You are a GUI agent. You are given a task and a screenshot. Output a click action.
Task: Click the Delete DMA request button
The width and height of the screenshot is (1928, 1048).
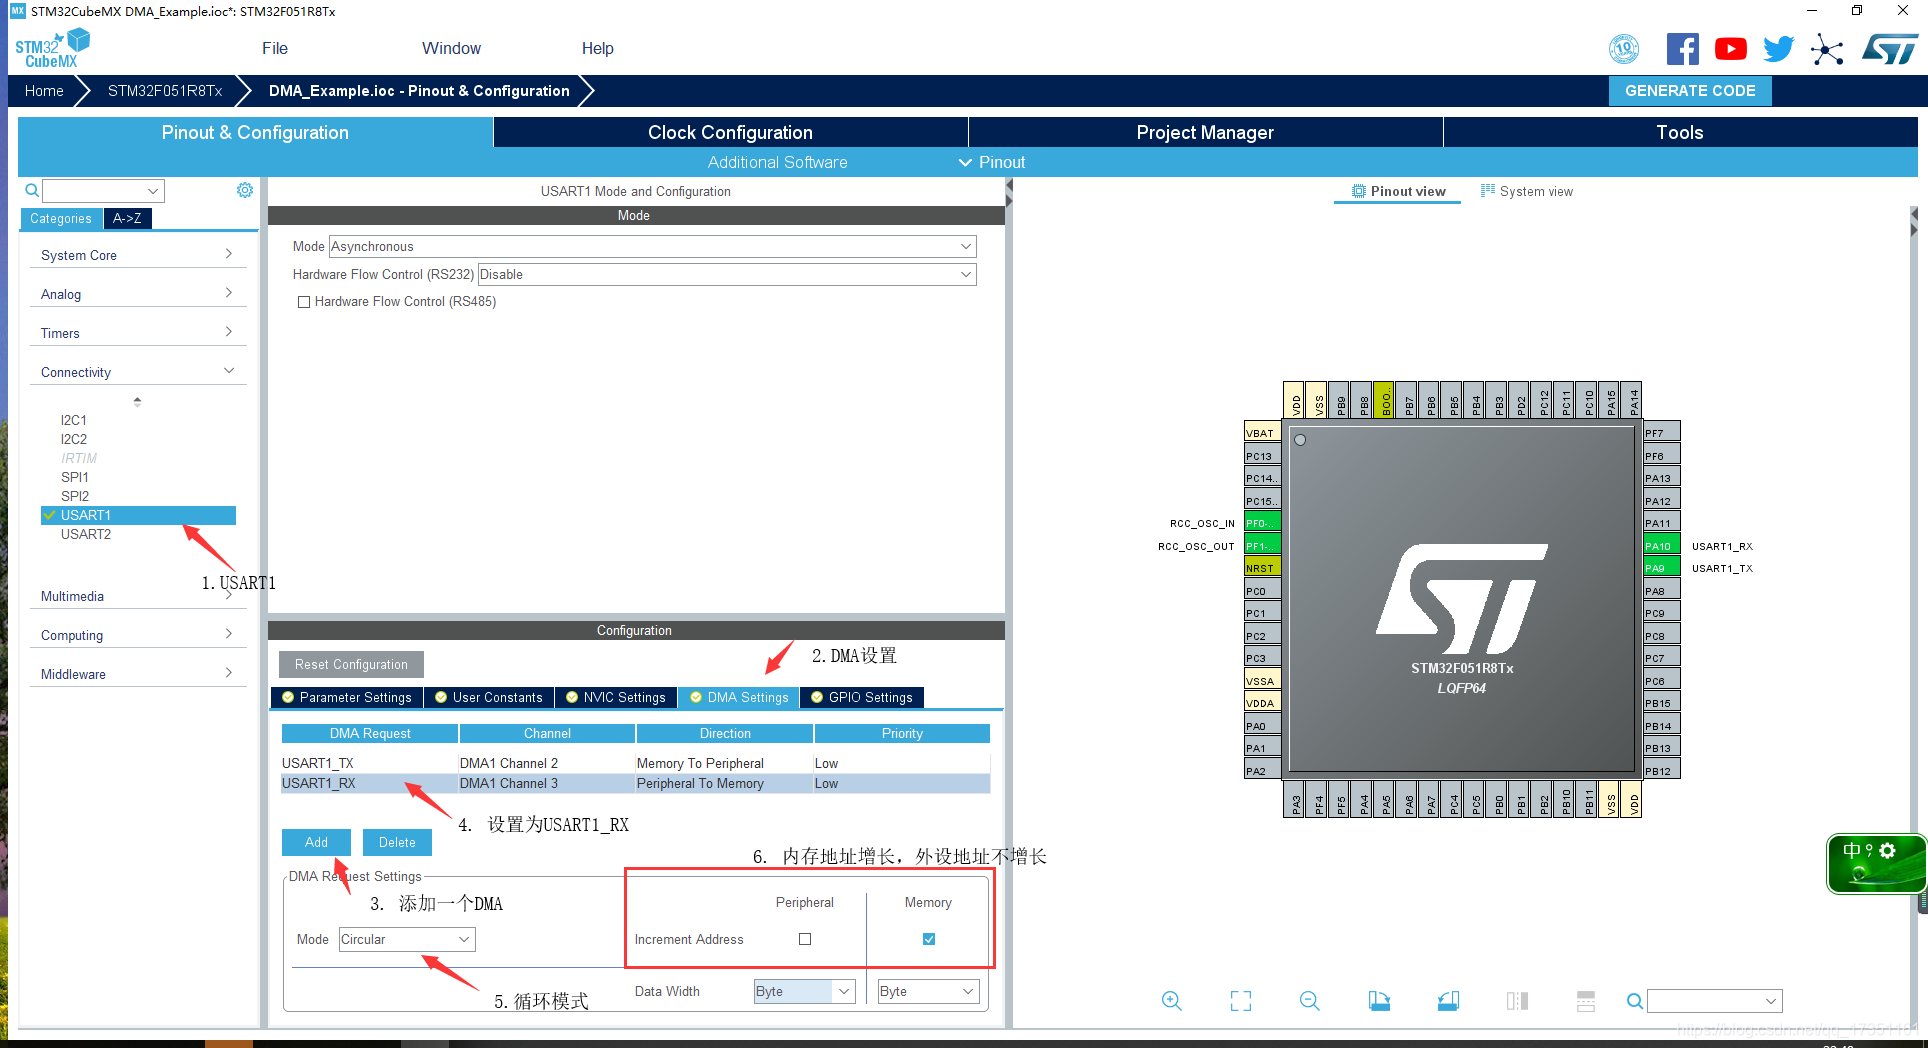click(x=397, y=842)
